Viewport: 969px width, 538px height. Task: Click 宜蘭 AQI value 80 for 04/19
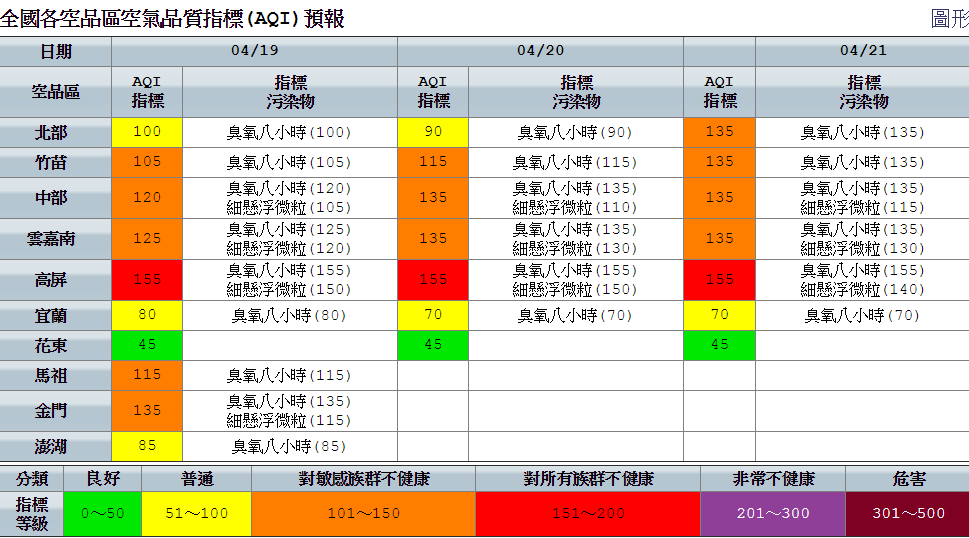point(147,316)
